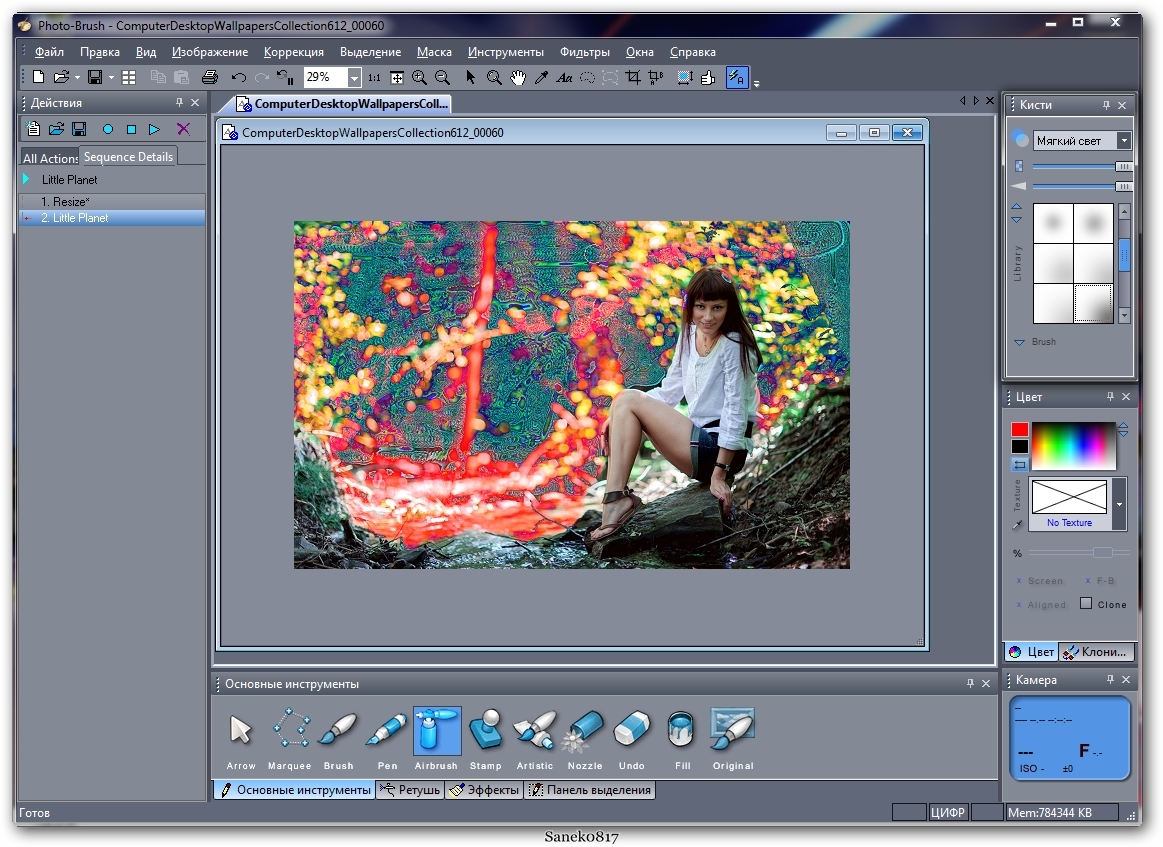
Task: Click the red foreground color swatch
Action: pos(1019,429)
